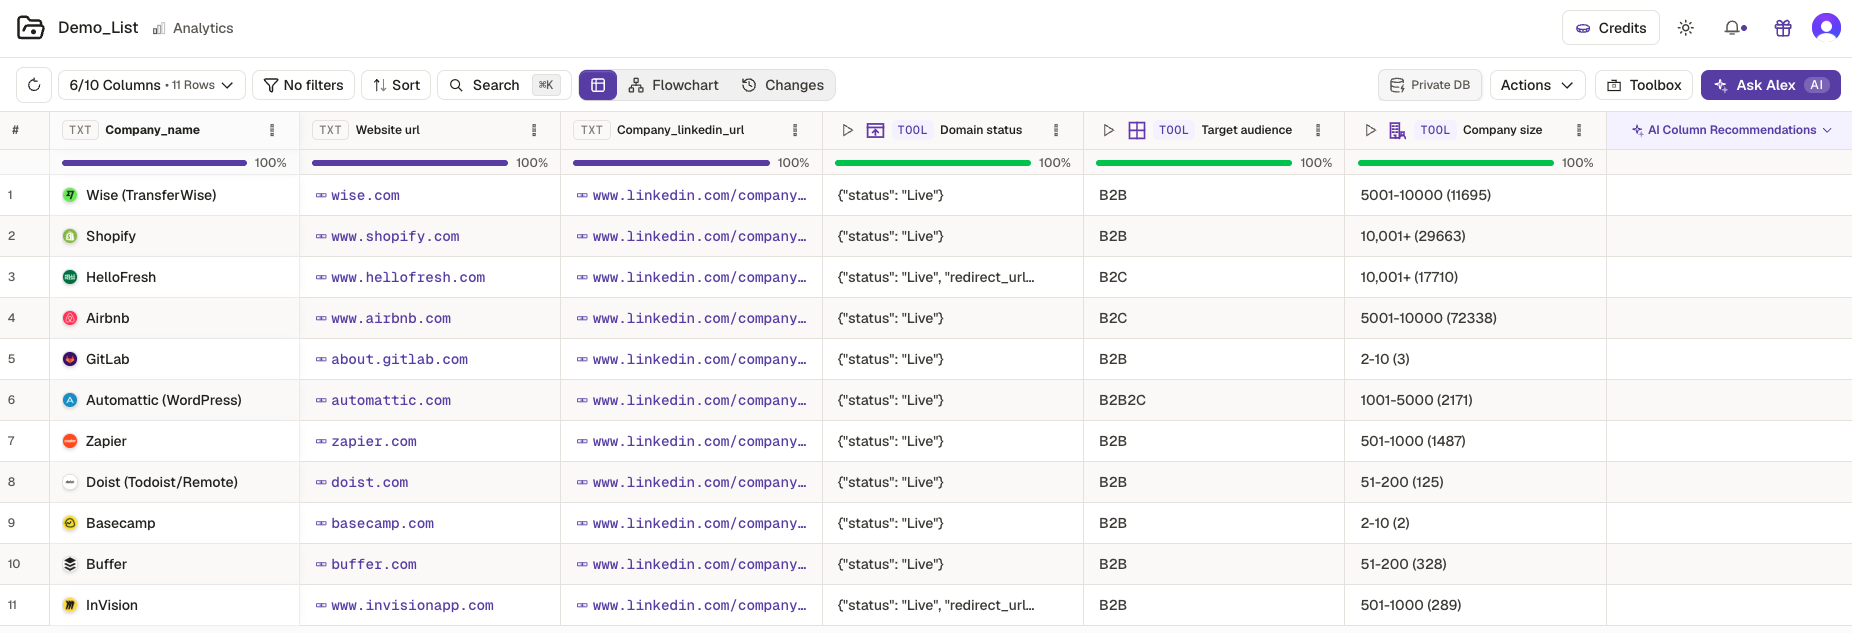Open the Sort options
The image size is (1852, 633).
396,85
